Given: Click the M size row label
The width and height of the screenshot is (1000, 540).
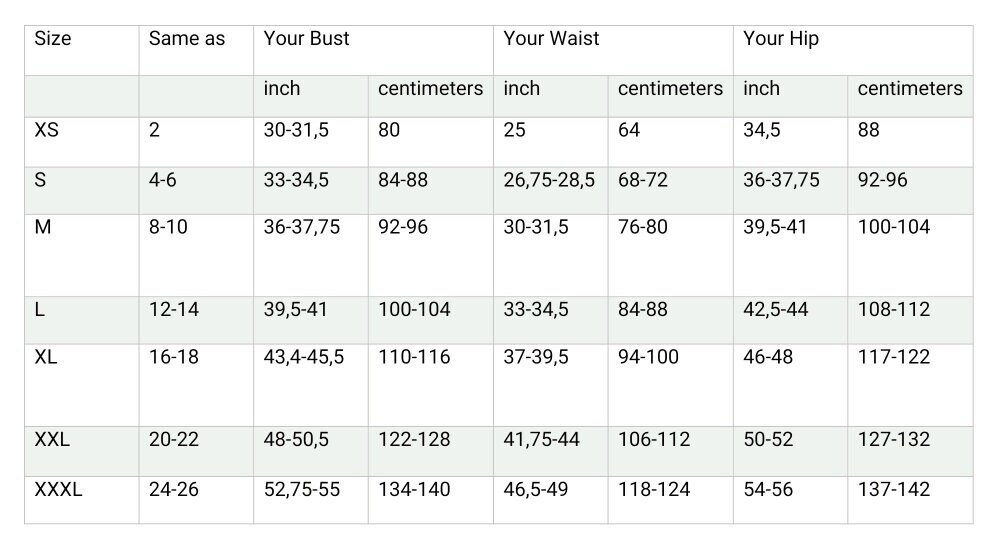Looking at the screenshot, I should point(43,226).
